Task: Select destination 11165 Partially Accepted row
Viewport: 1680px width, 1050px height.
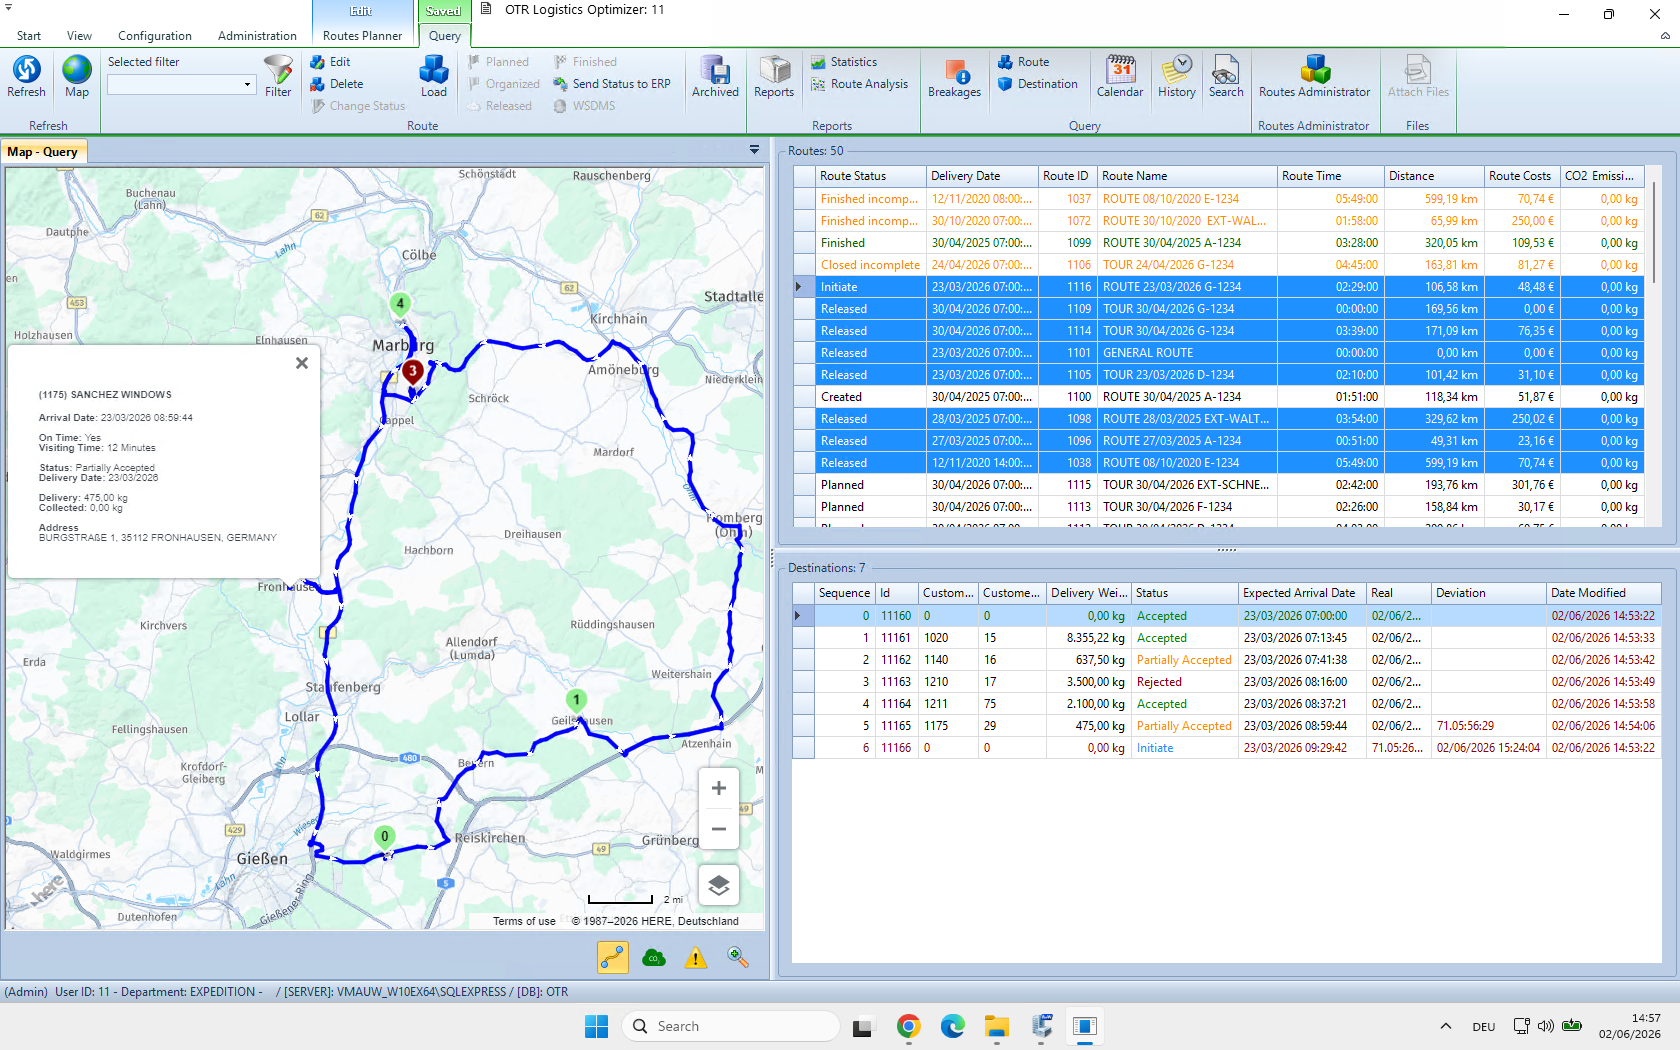Action: pyautogui.click(x=1227, y=726)
